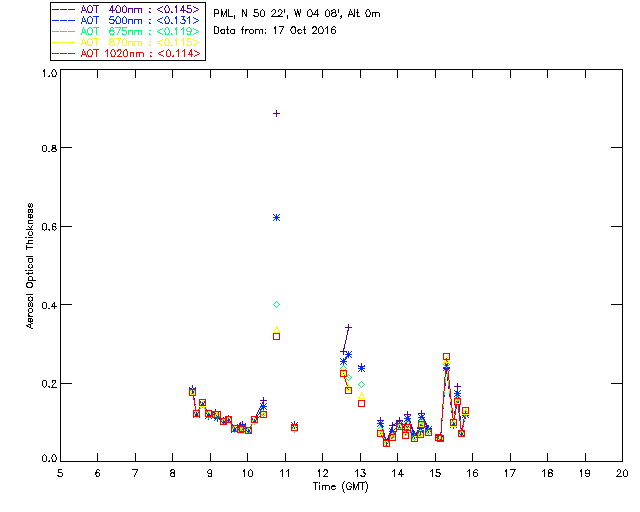
Task: Select the isolated blue asterisk at time 13
Action: click(361, 368)
